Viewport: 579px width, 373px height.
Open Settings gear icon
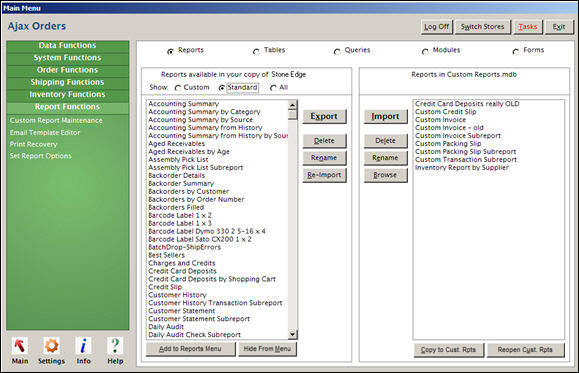(51, 346)
